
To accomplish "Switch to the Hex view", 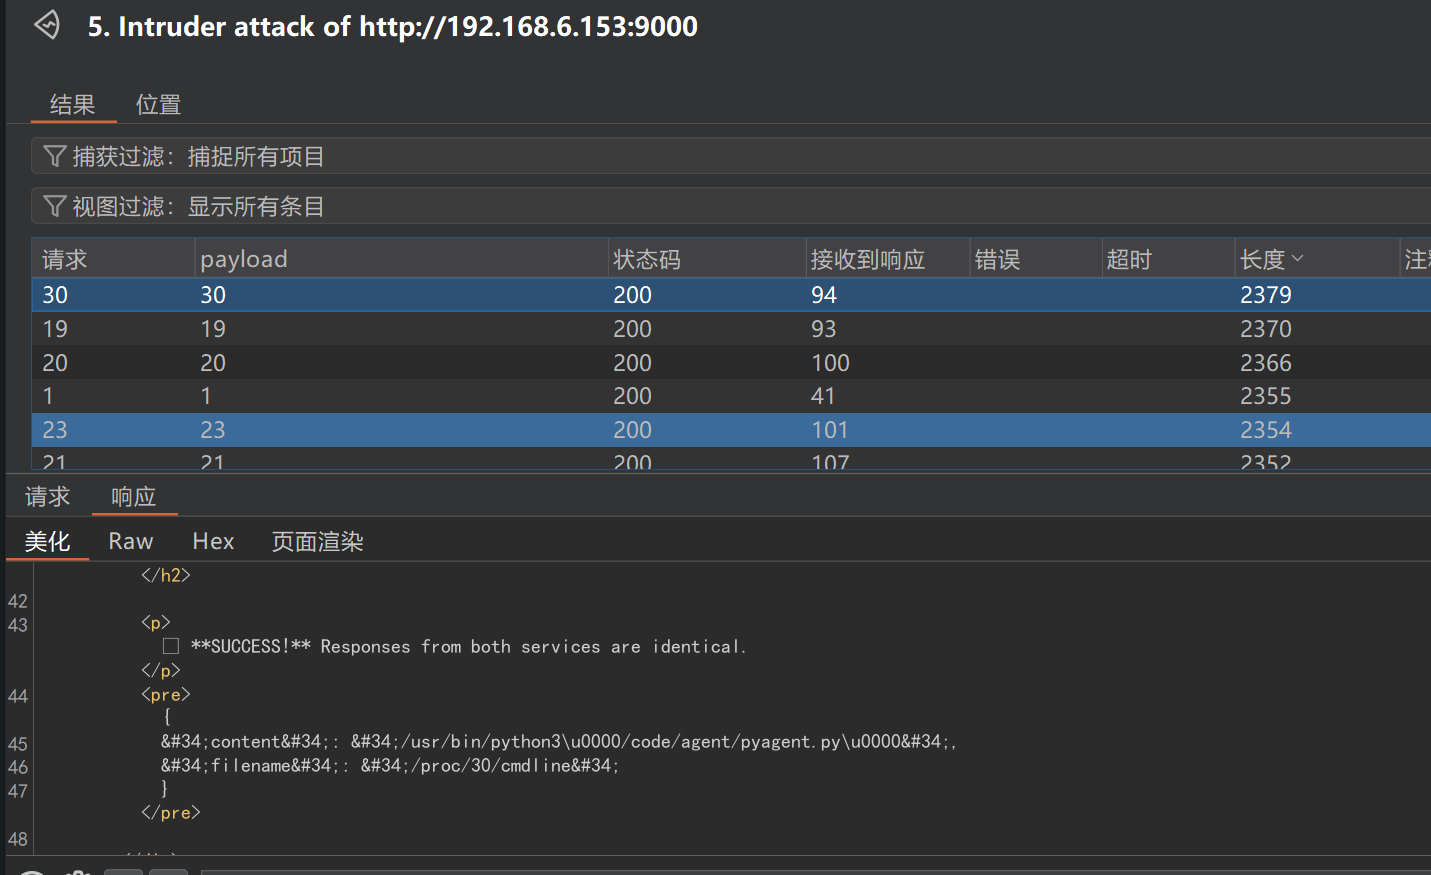I will [x=213, y=541].
